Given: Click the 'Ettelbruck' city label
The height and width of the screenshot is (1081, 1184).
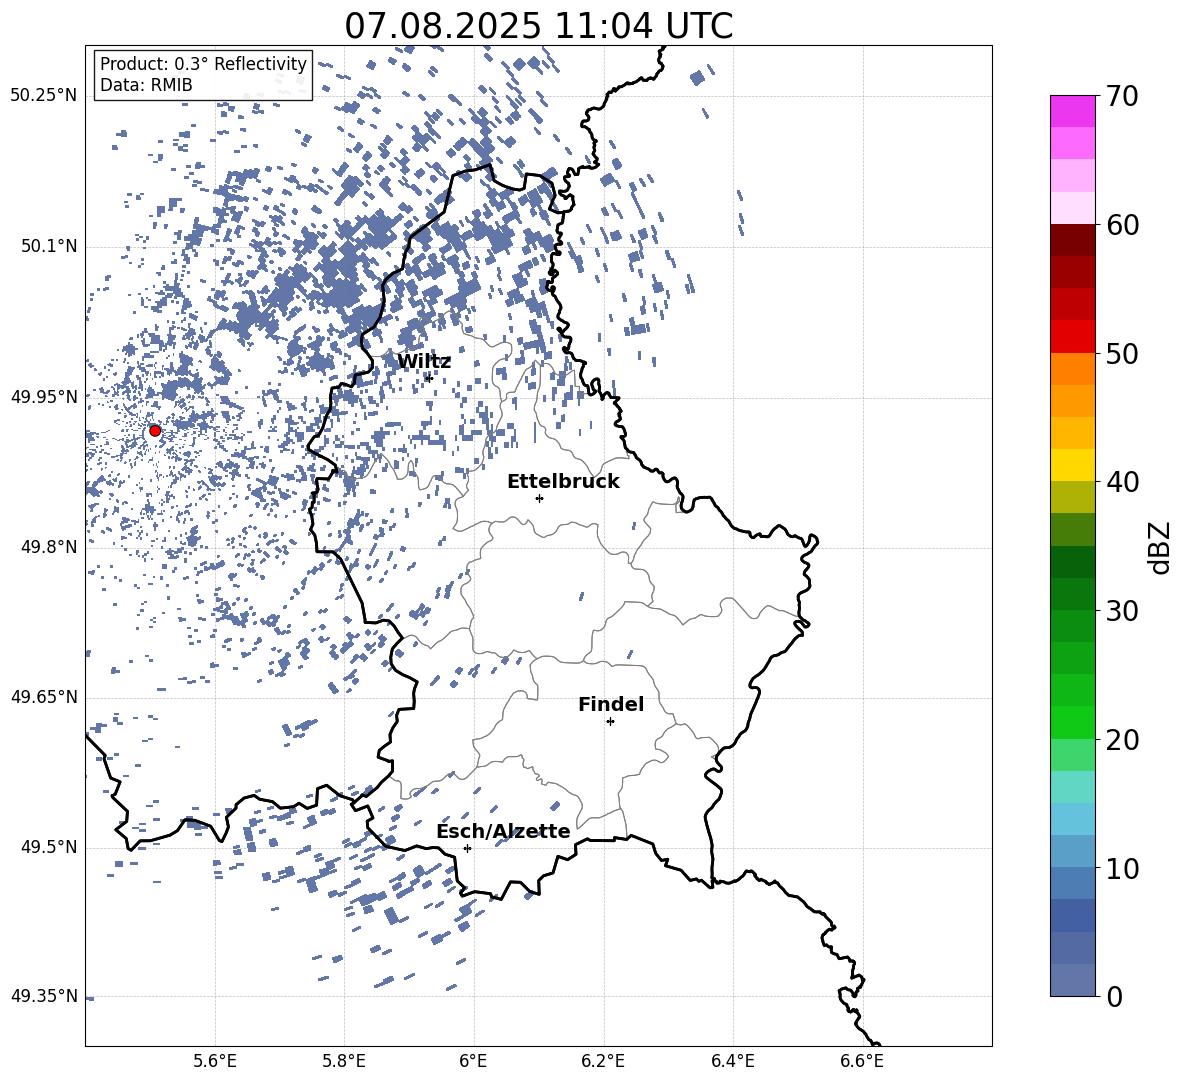Looking at the screenshot, I should (563, 481).
